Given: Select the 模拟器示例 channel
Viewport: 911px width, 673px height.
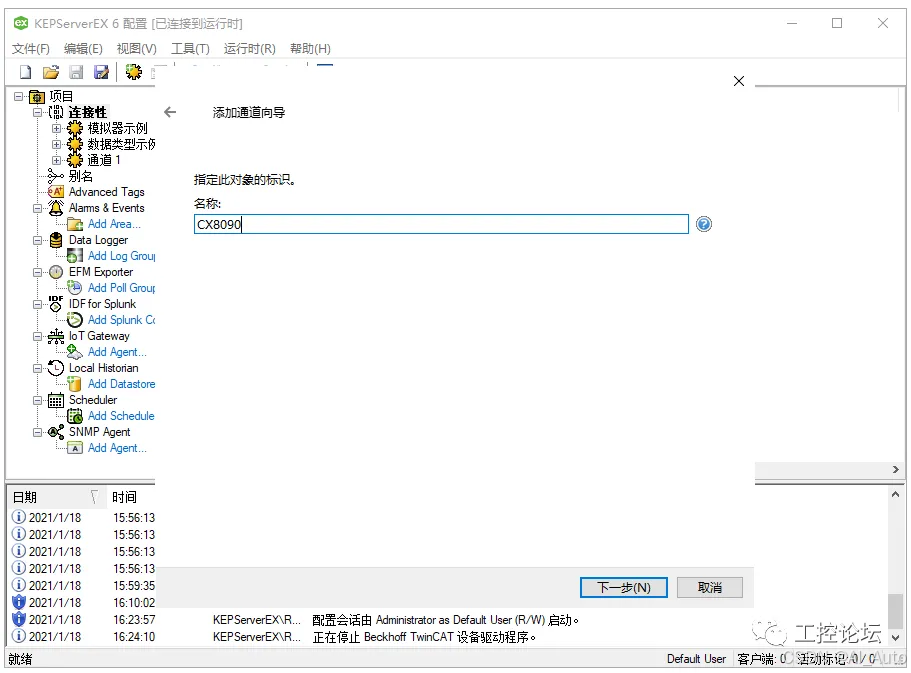Looking at the screenshot, I should coord(117,128).
